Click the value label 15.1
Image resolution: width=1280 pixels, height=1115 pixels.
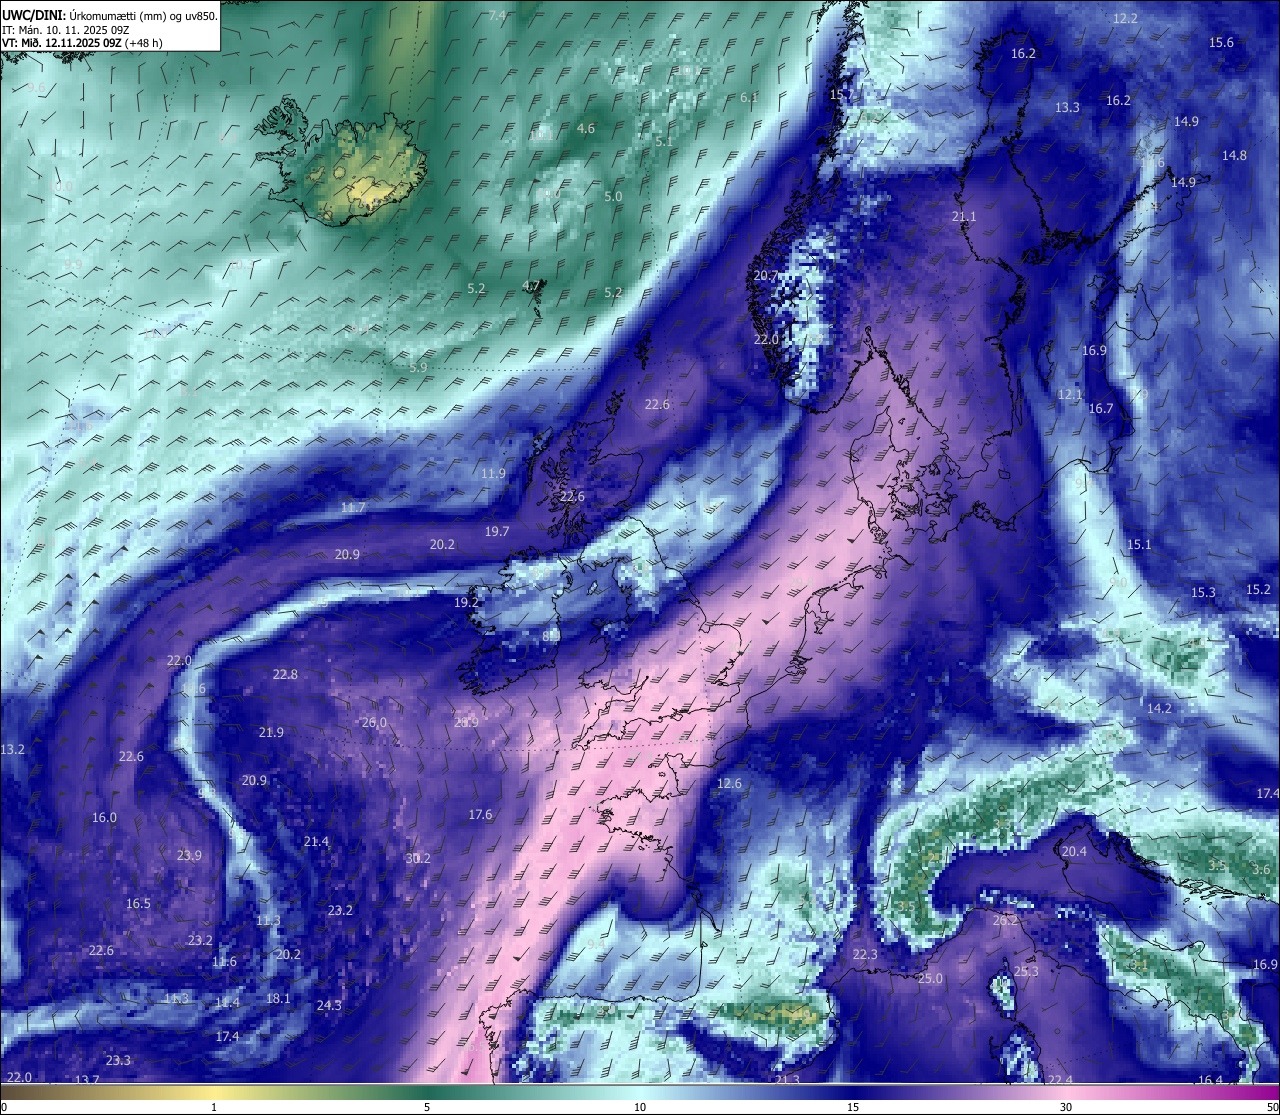1139,544
